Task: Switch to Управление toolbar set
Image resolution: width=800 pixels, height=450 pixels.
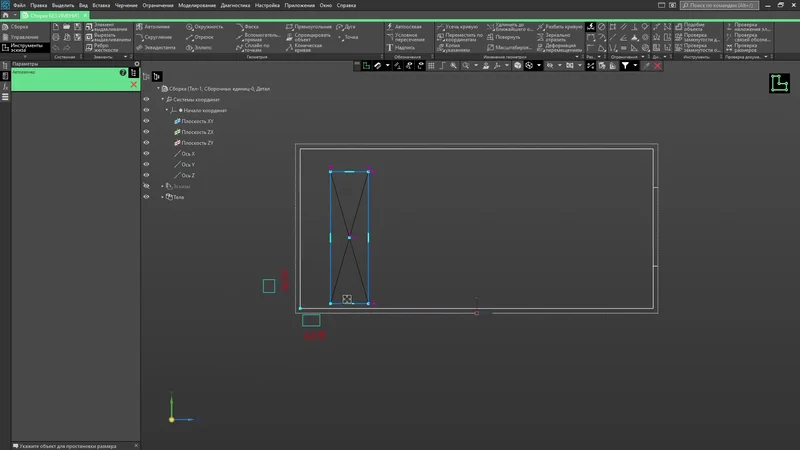Action: click(25, 36)
